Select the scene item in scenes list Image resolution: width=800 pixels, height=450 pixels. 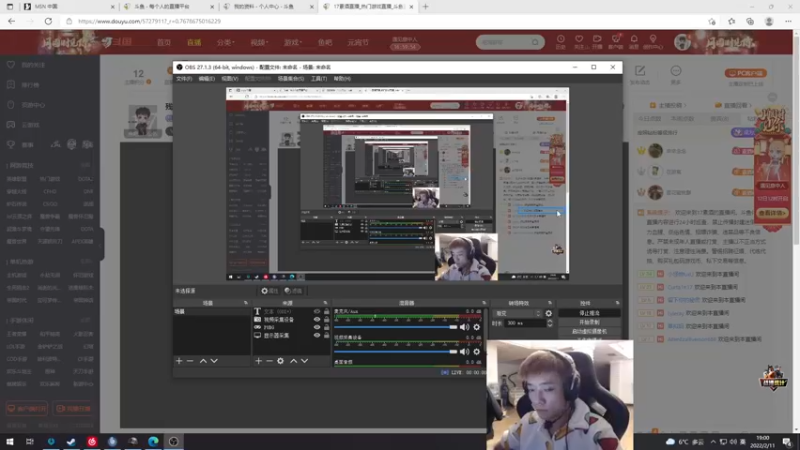[212, 311]
